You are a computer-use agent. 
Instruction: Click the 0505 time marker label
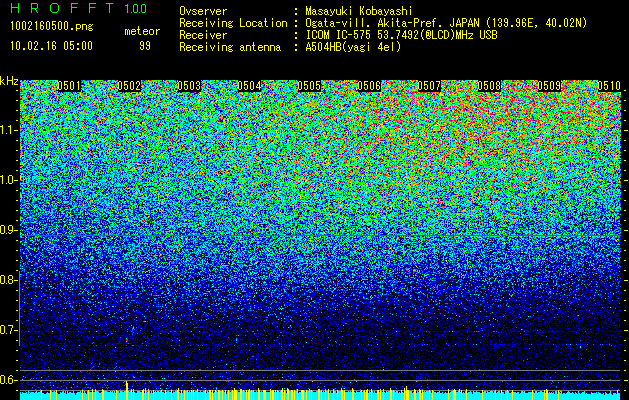click(x=309, y=86)
